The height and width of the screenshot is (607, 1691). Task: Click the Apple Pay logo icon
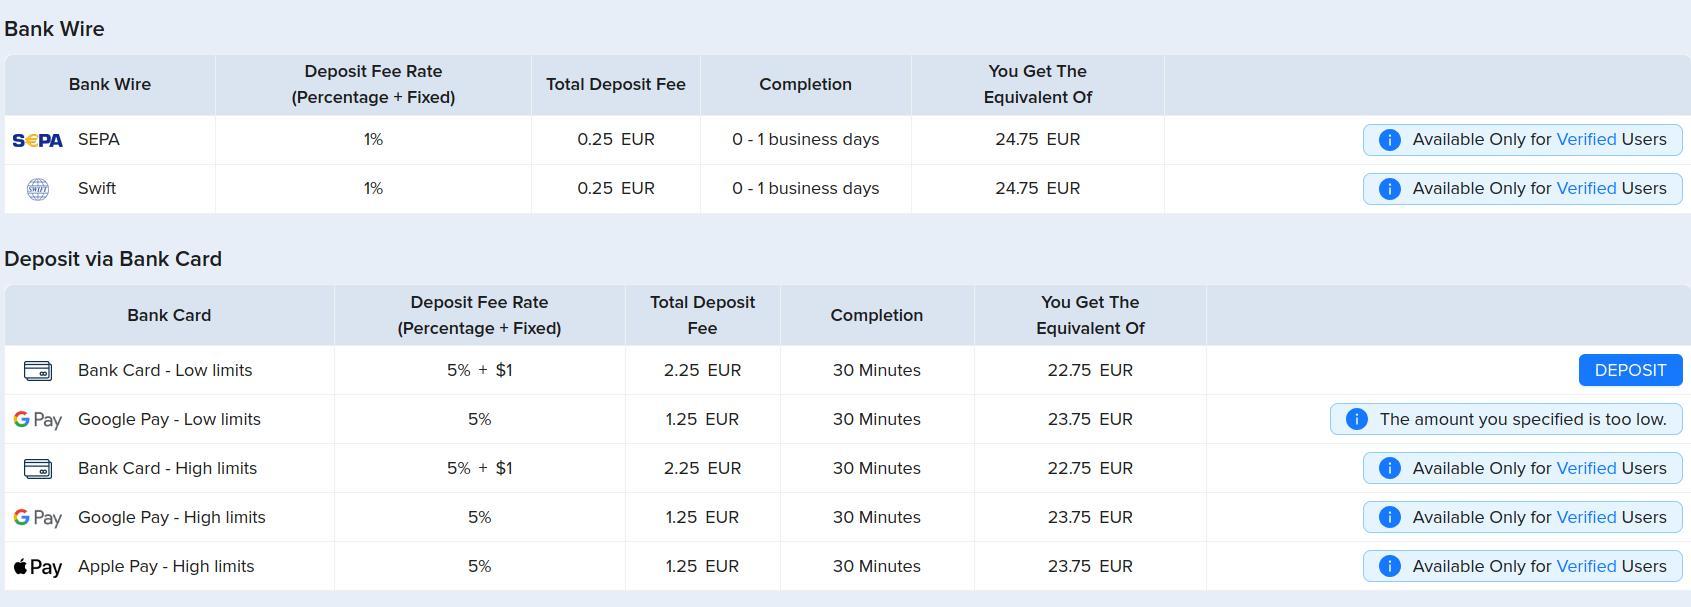37,567
